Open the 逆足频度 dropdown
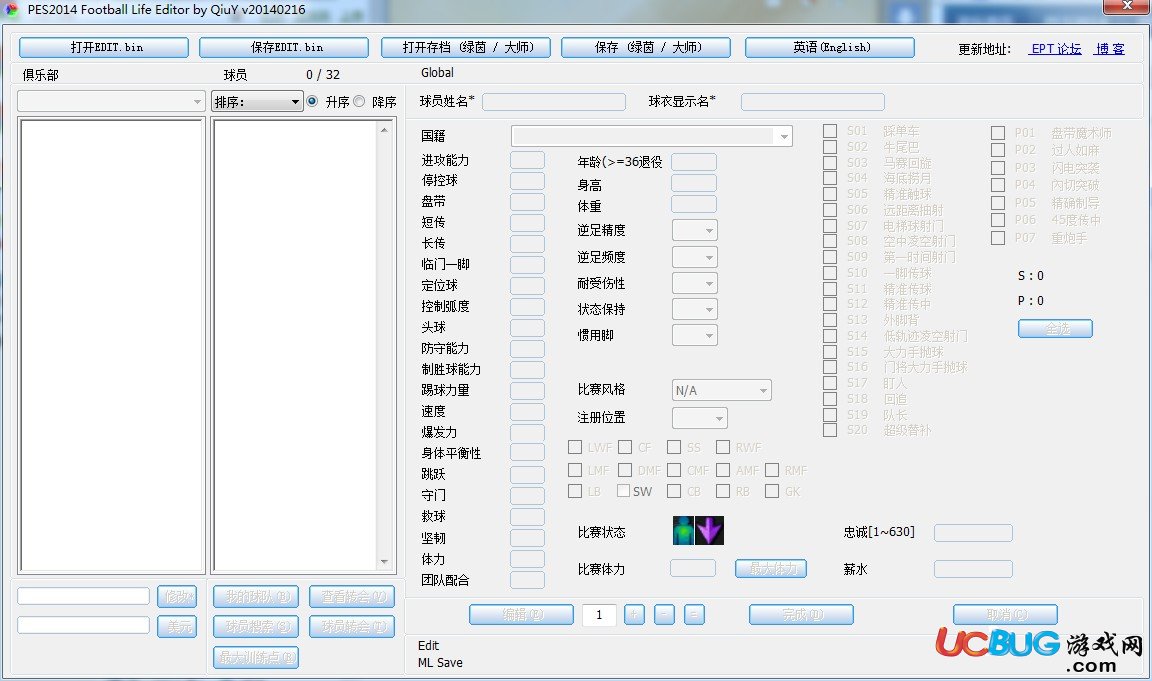The width and height of the screenshot is (1152, 681). [x=695, y=257]
